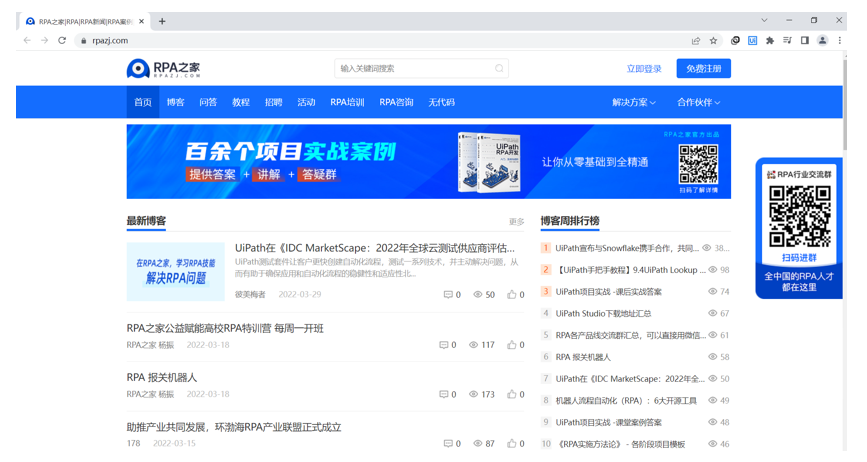This screenshot has width=867, height=462.
Task: Click the site lock icon in address bar
Action: [83, 40]
